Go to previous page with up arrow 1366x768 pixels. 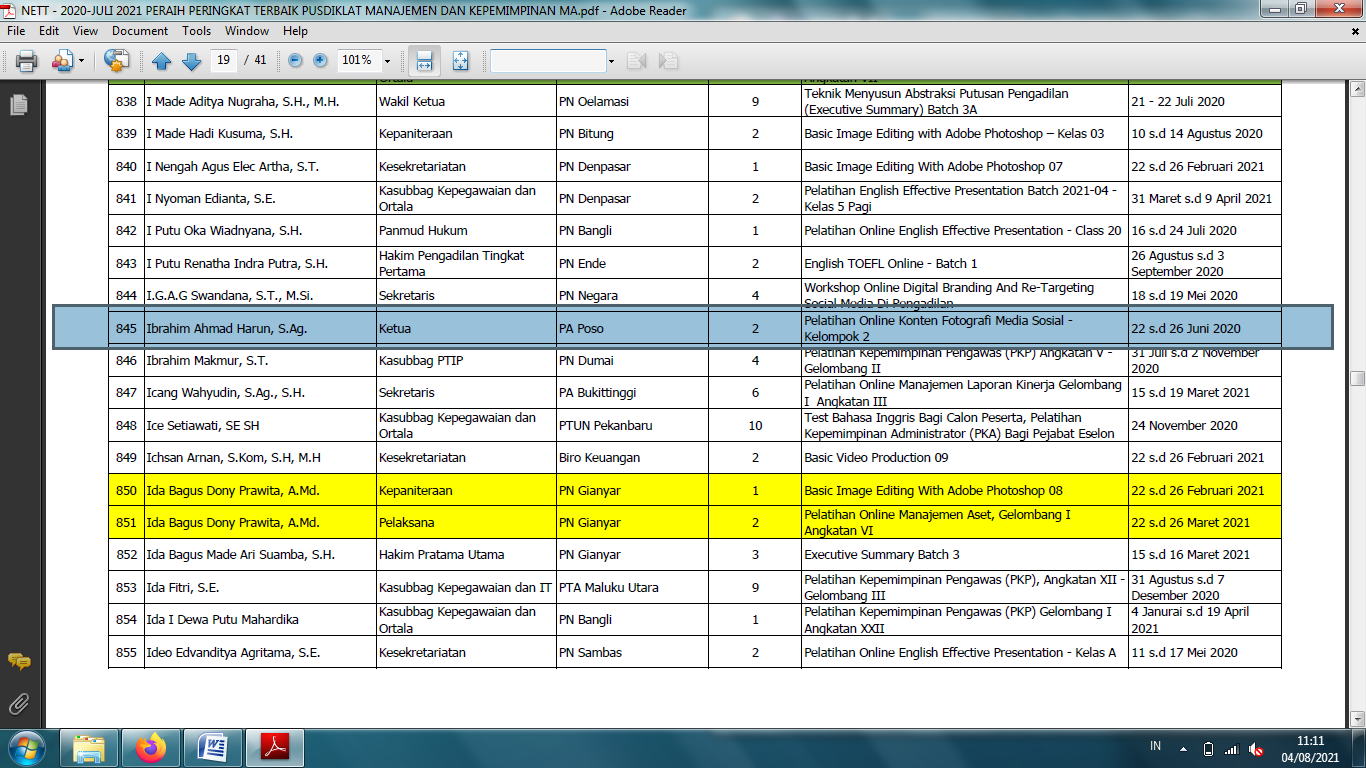coord(162,61)
